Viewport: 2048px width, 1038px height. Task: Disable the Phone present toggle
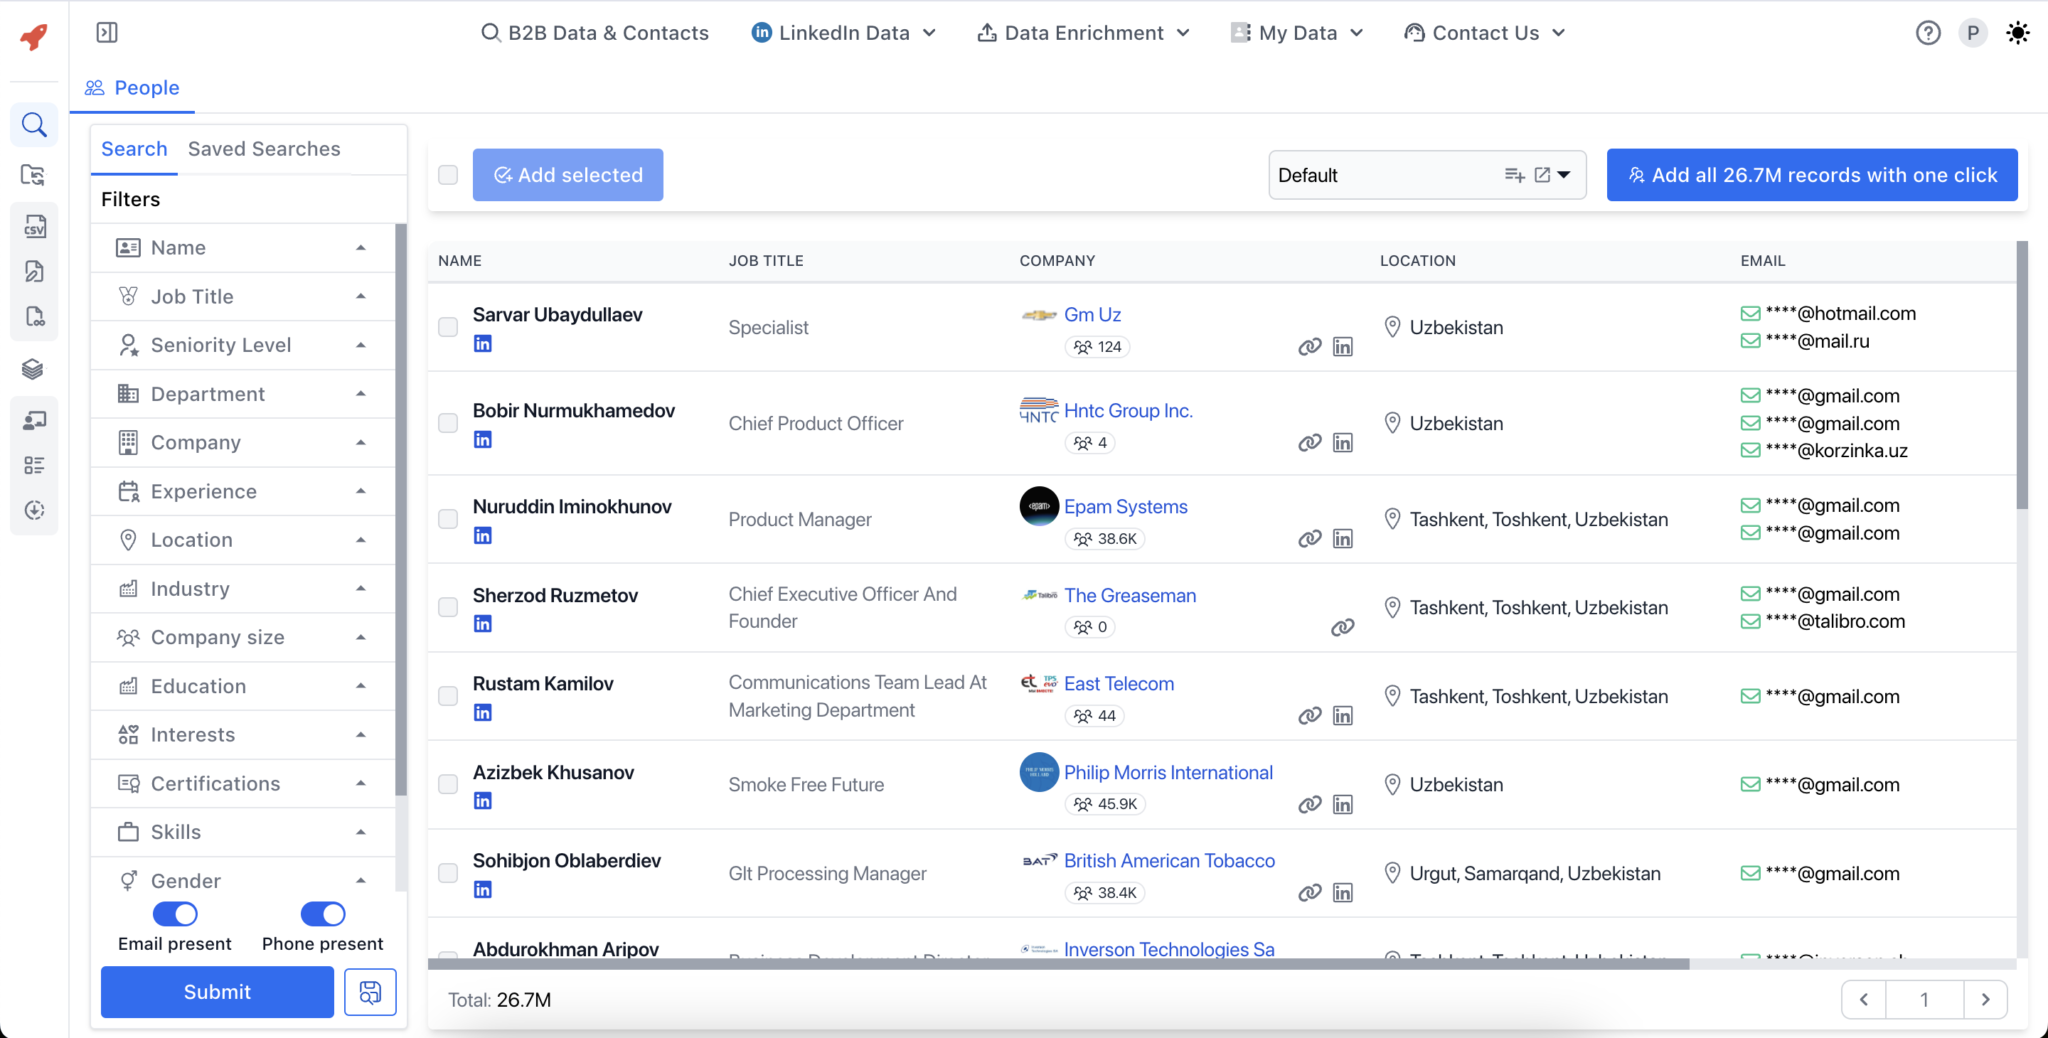(322, 913)
